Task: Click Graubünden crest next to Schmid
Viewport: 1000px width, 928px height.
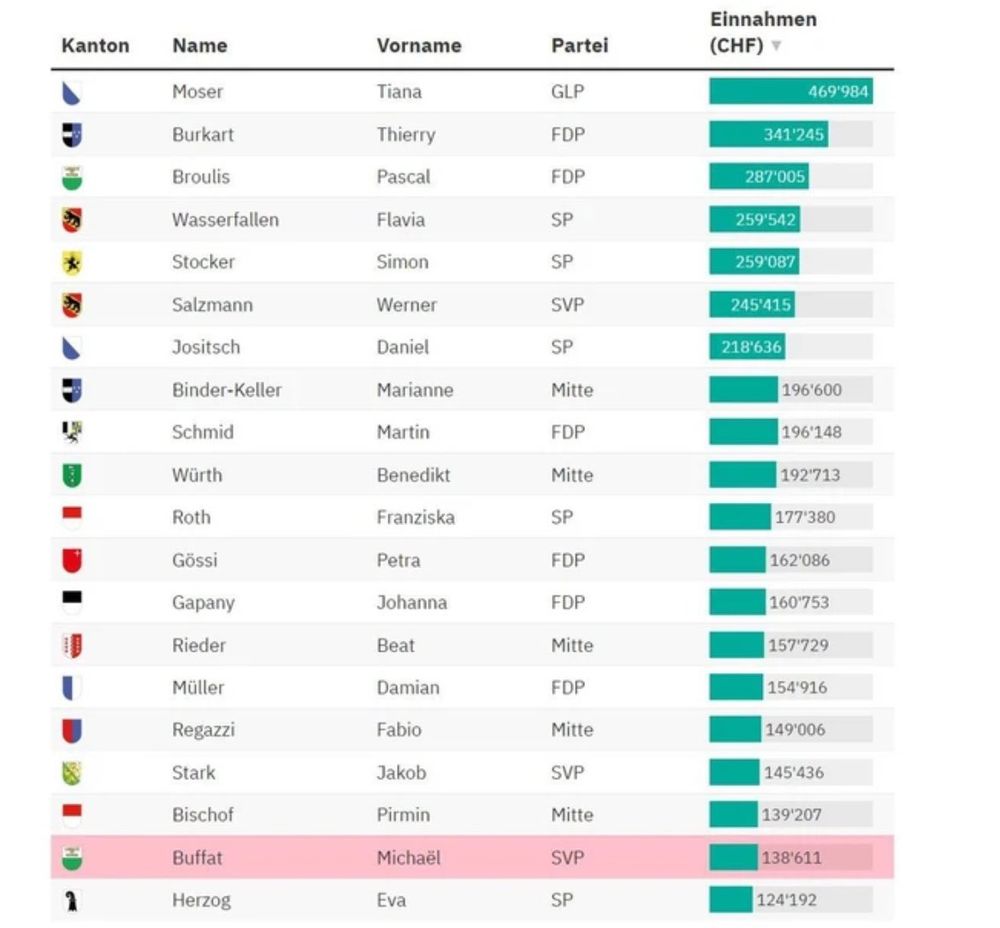Action: (72, 432)
